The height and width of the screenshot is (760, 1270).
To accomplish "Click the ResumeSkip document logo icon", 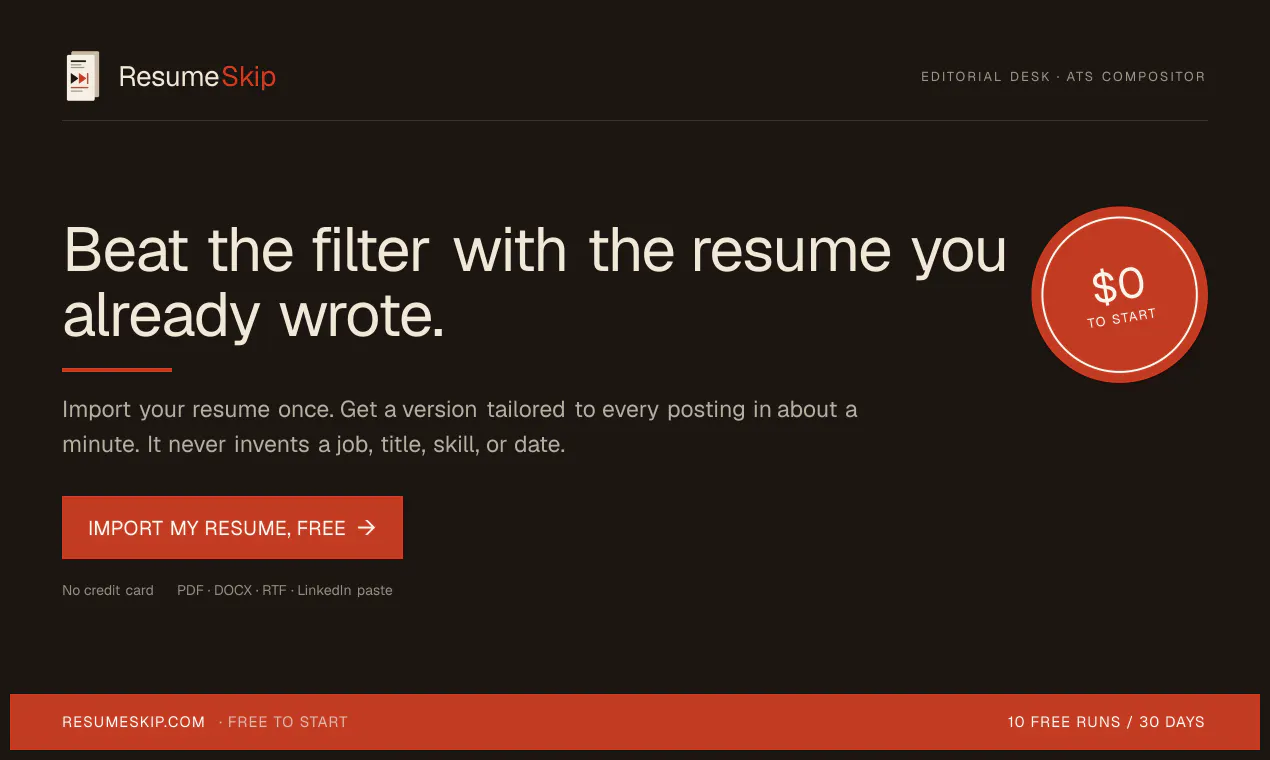I will point(83,76).
